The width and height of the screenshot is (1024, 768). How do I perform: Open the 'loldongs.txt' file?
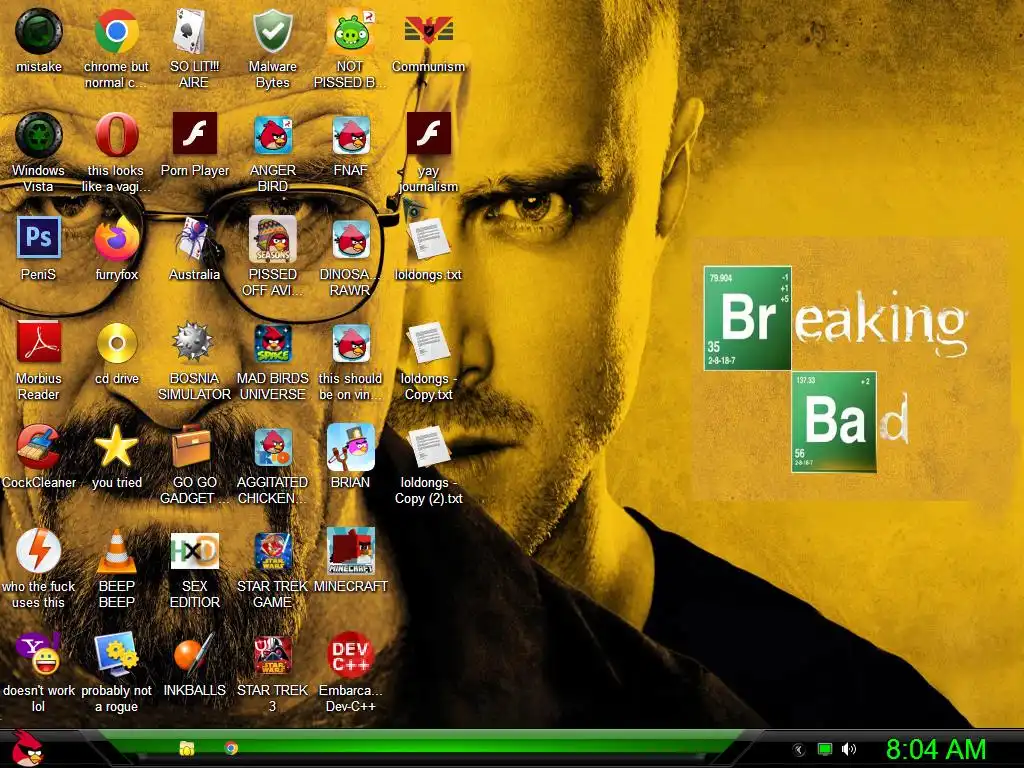pos(428,240)
